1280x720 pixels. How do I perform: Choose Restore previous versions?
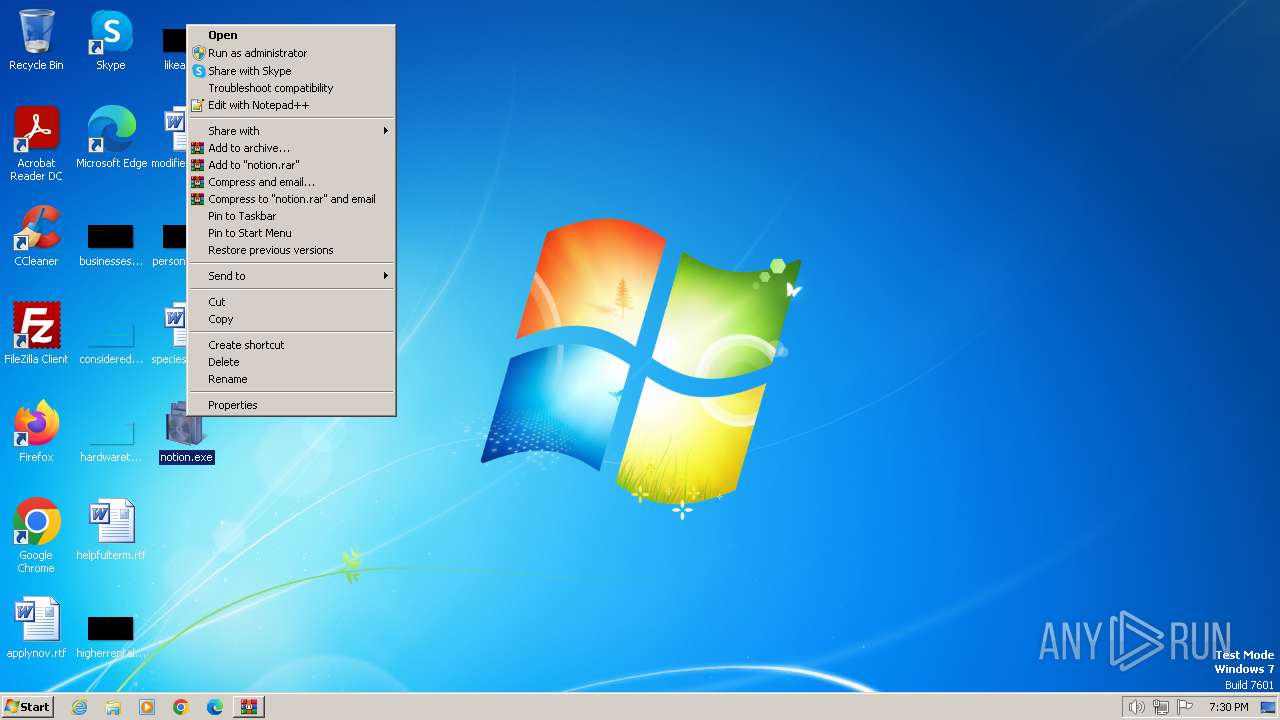(291, 250)
